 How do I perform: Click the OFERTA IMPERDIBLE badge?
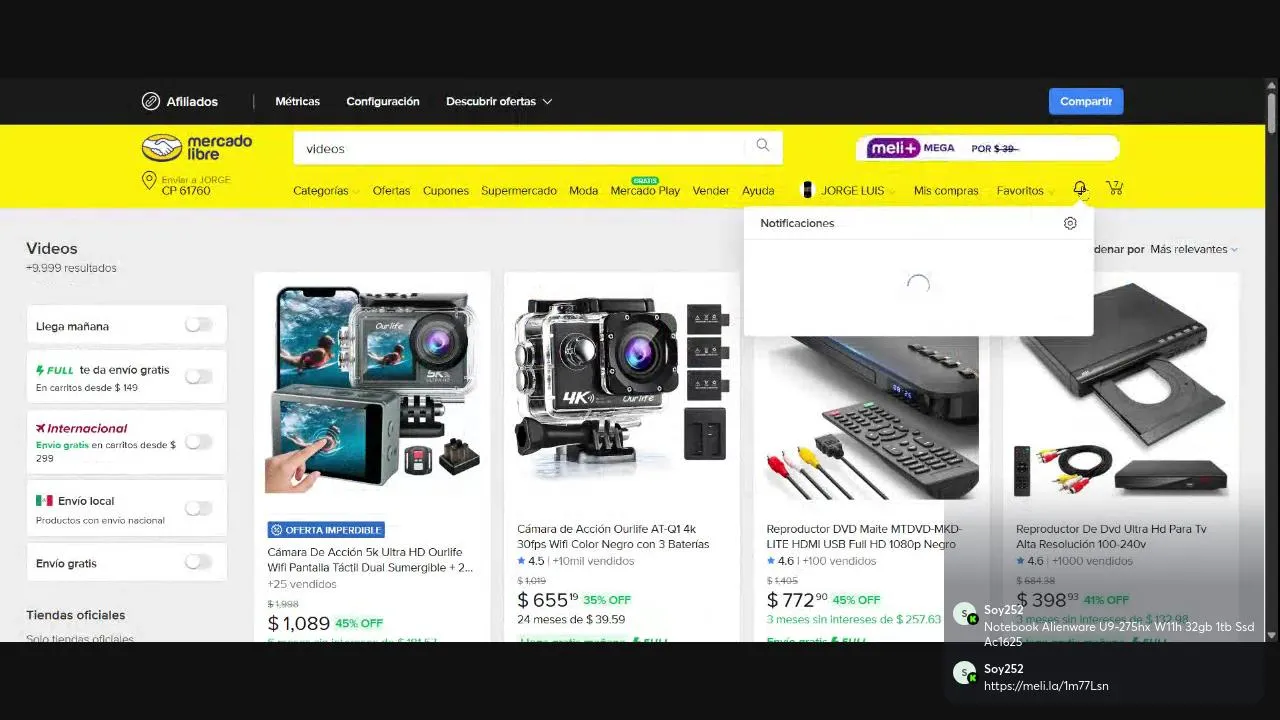326,530
